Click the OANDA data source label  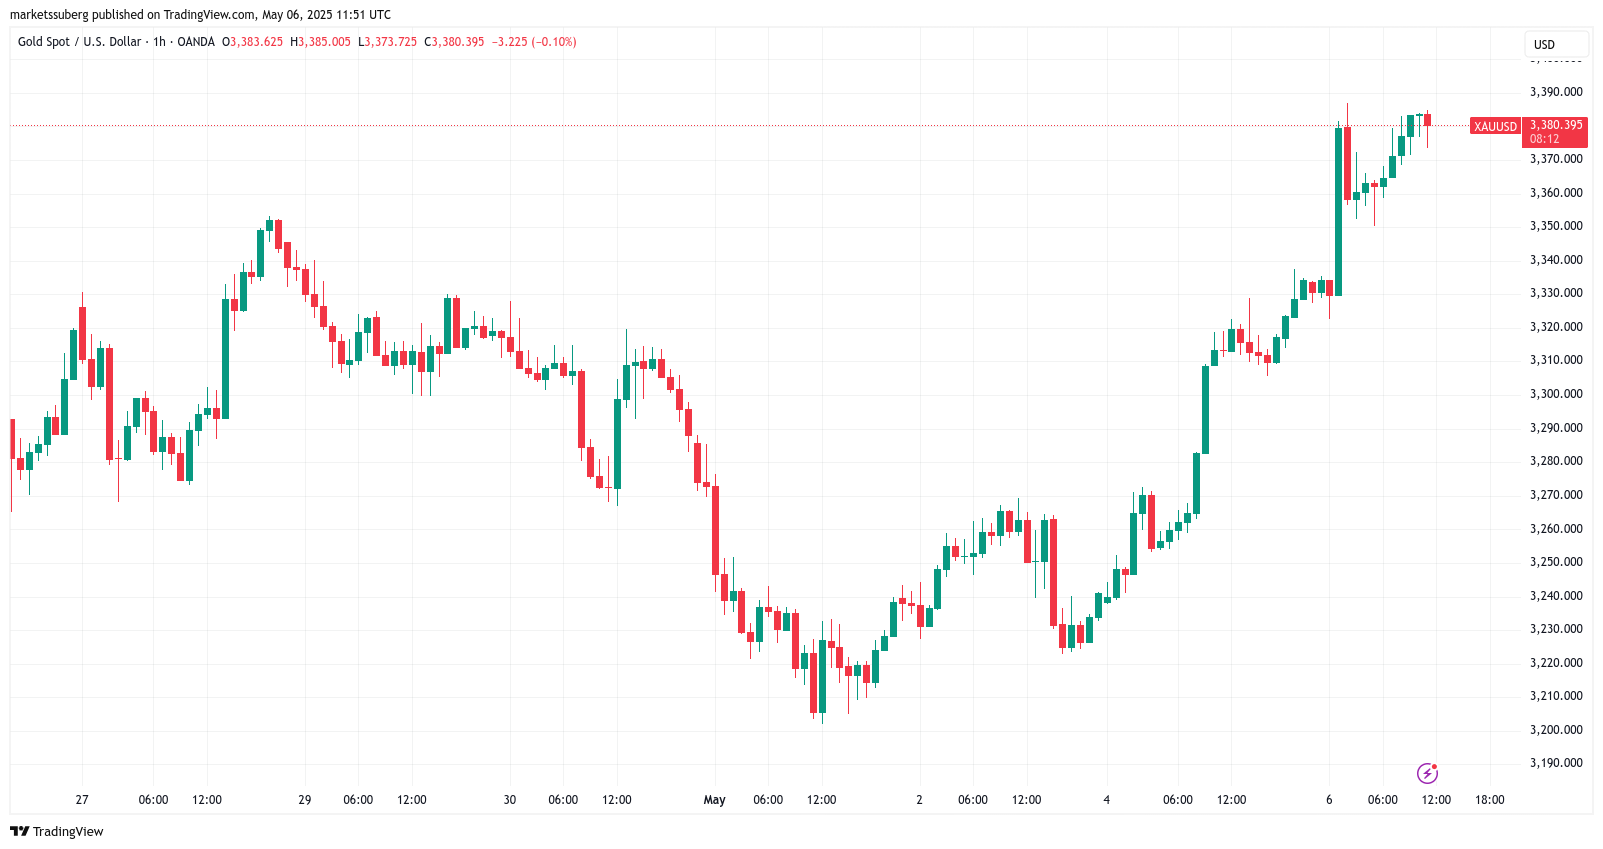point(196,42)
